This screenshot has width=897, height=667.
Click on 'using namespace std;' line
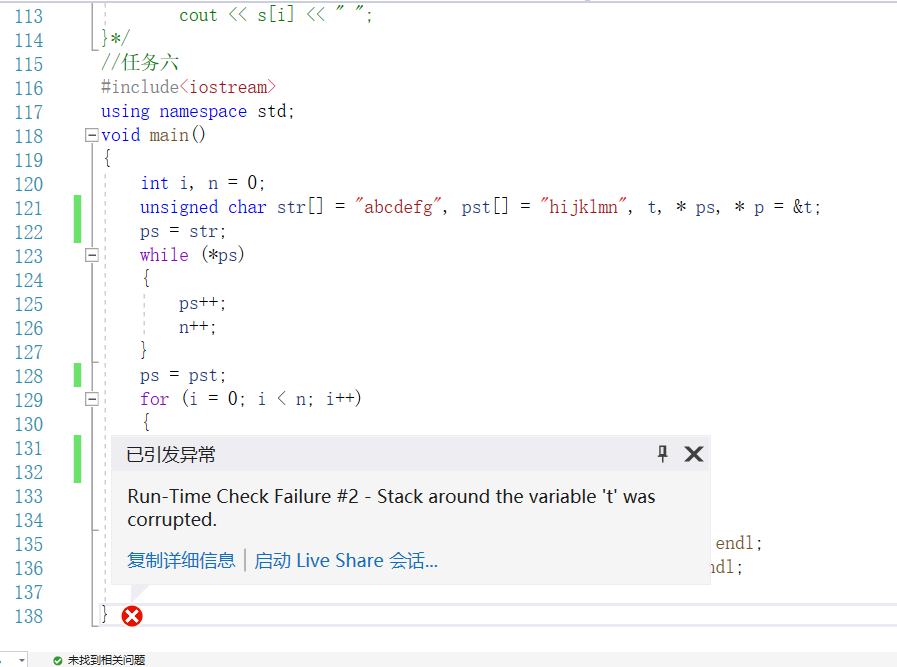click(197, 111)
